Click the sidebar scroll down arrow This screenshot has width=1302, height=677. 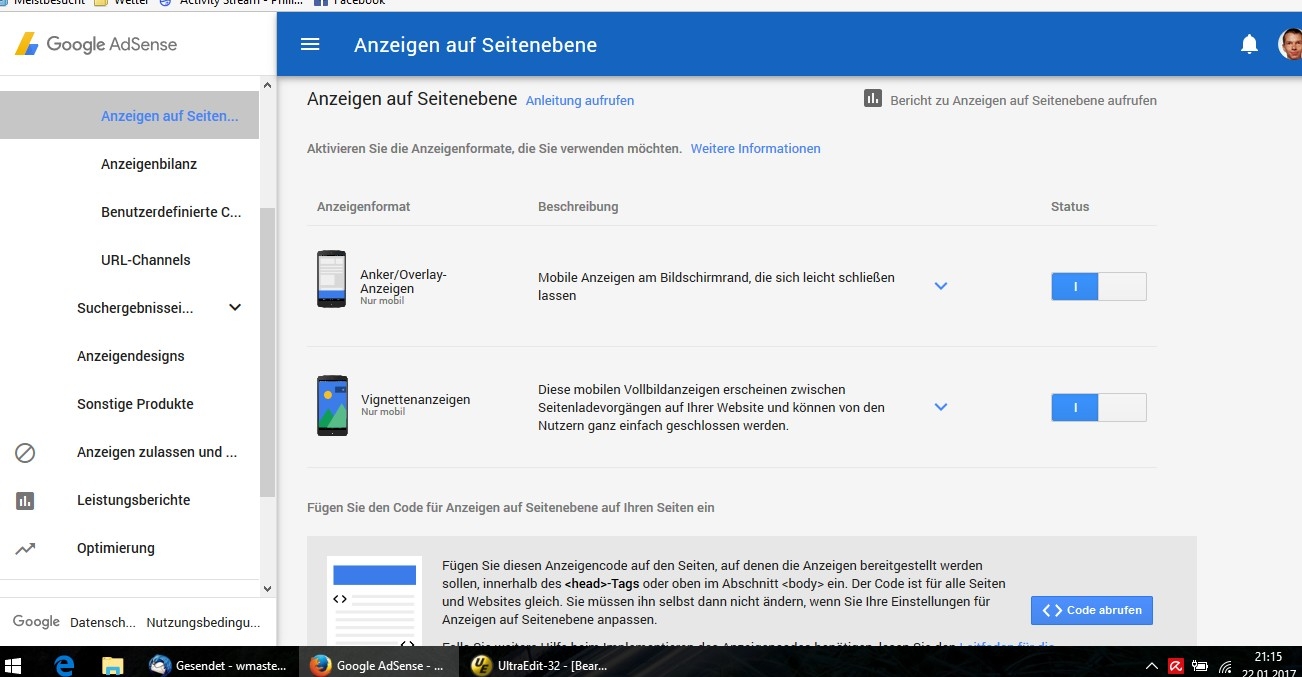267,589
